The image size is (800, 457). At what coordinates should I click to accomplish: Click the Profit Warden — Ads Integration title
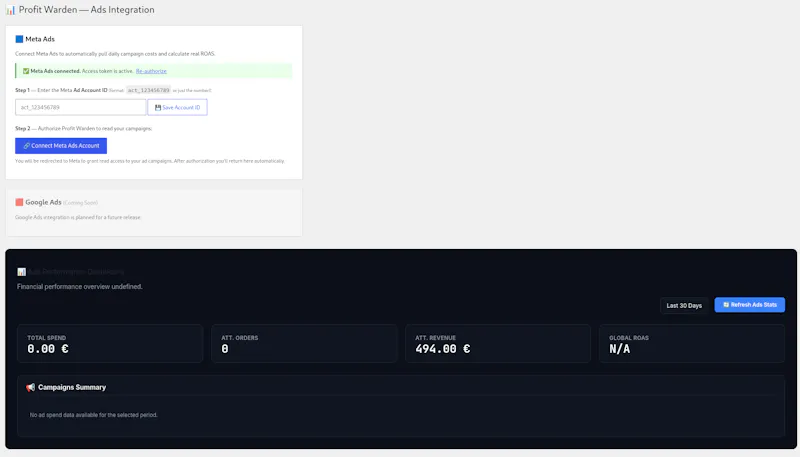tap(87, 10)
